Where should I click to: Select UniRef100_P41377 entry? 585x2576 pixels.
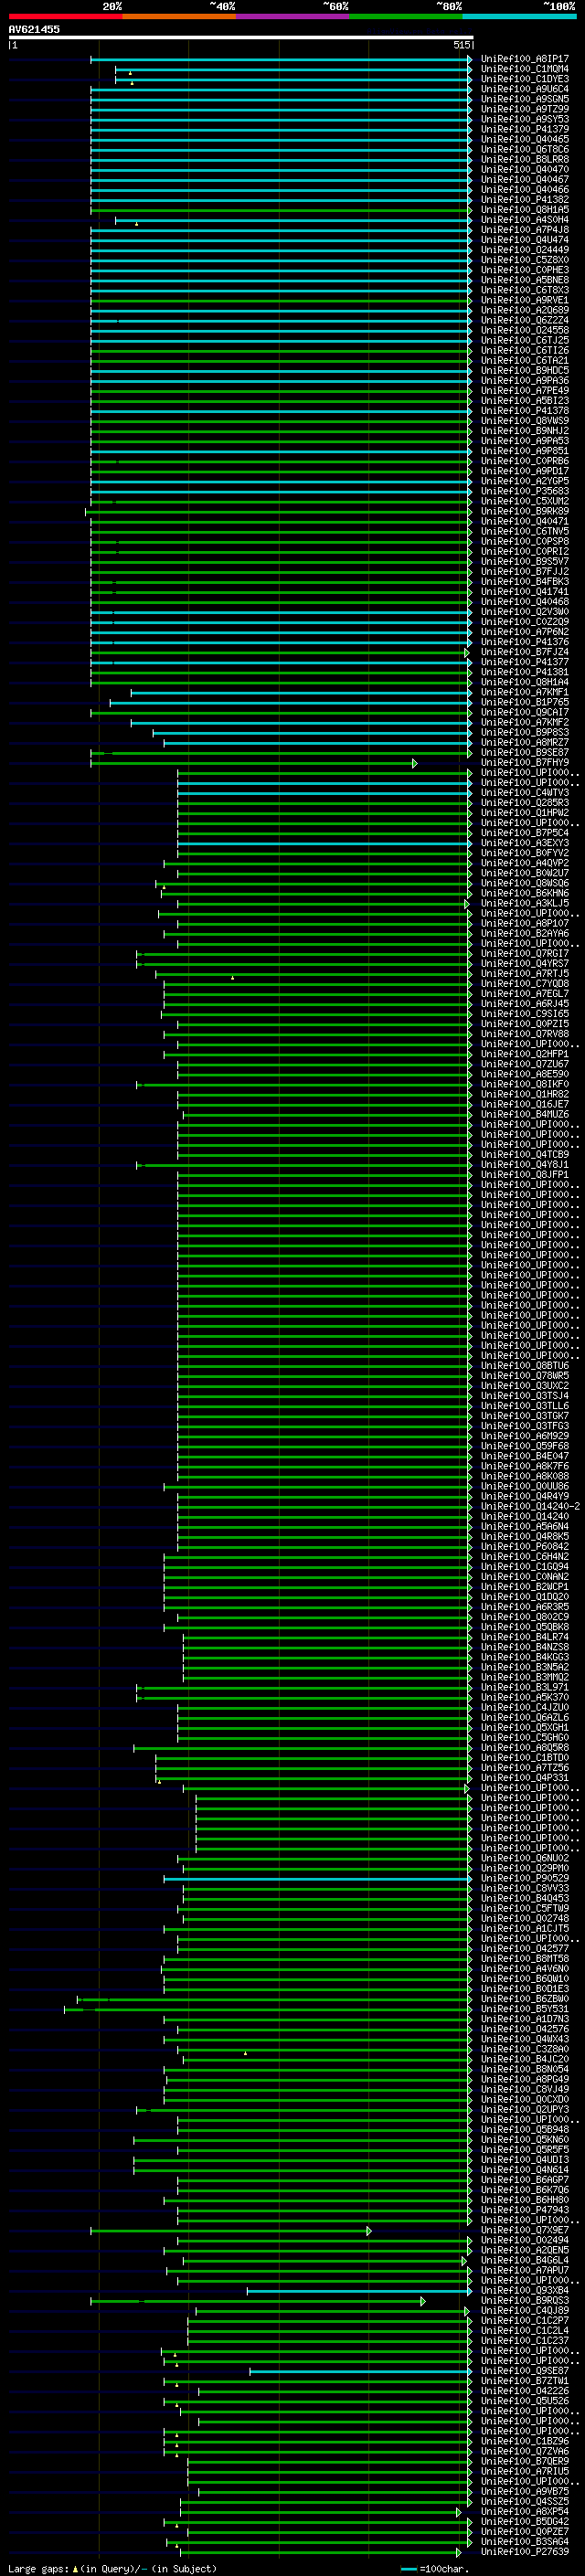524,662
